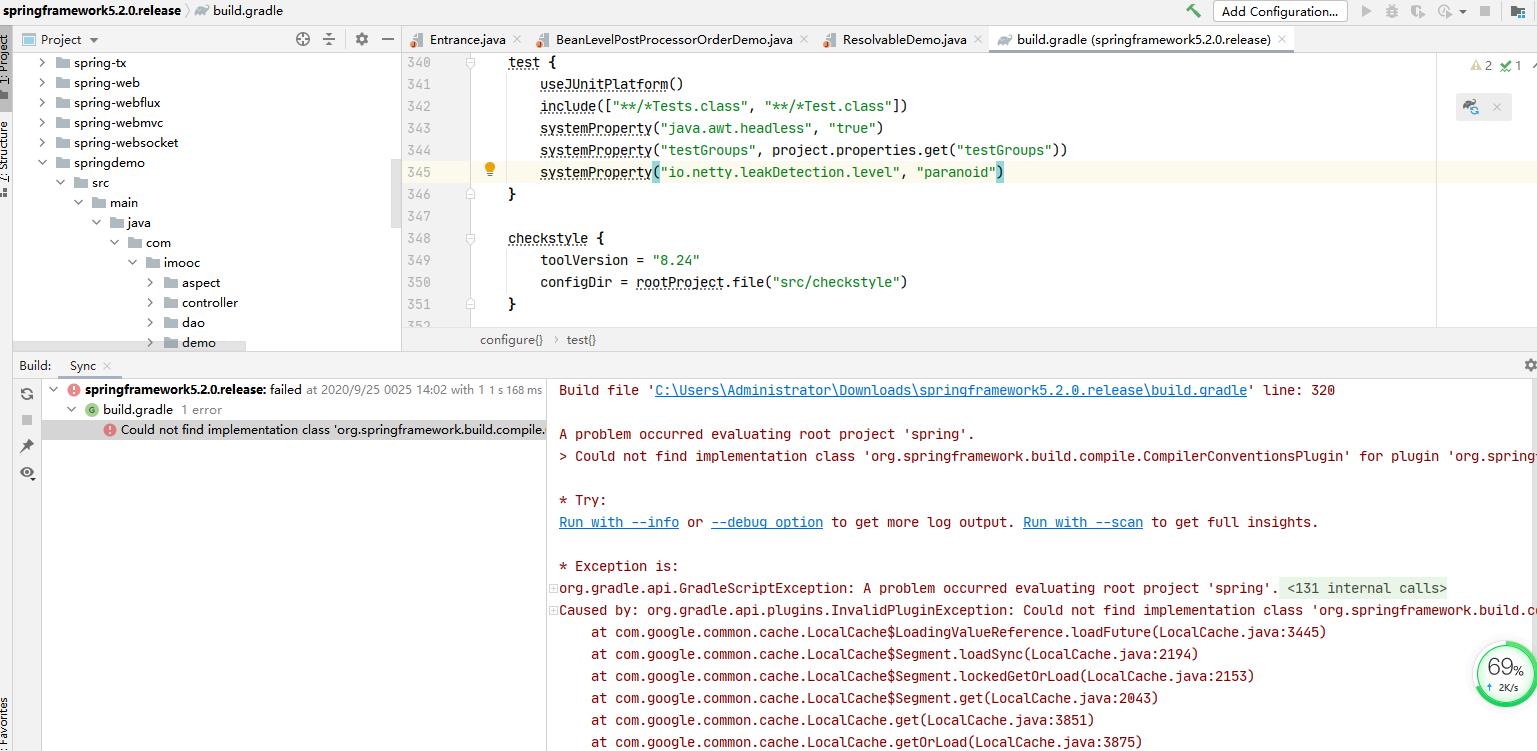The height and width of the screenshot is (751, 1537).
Task: Click the Profiler run icon
Action: pyautogui.click(x=1444, y=11)
